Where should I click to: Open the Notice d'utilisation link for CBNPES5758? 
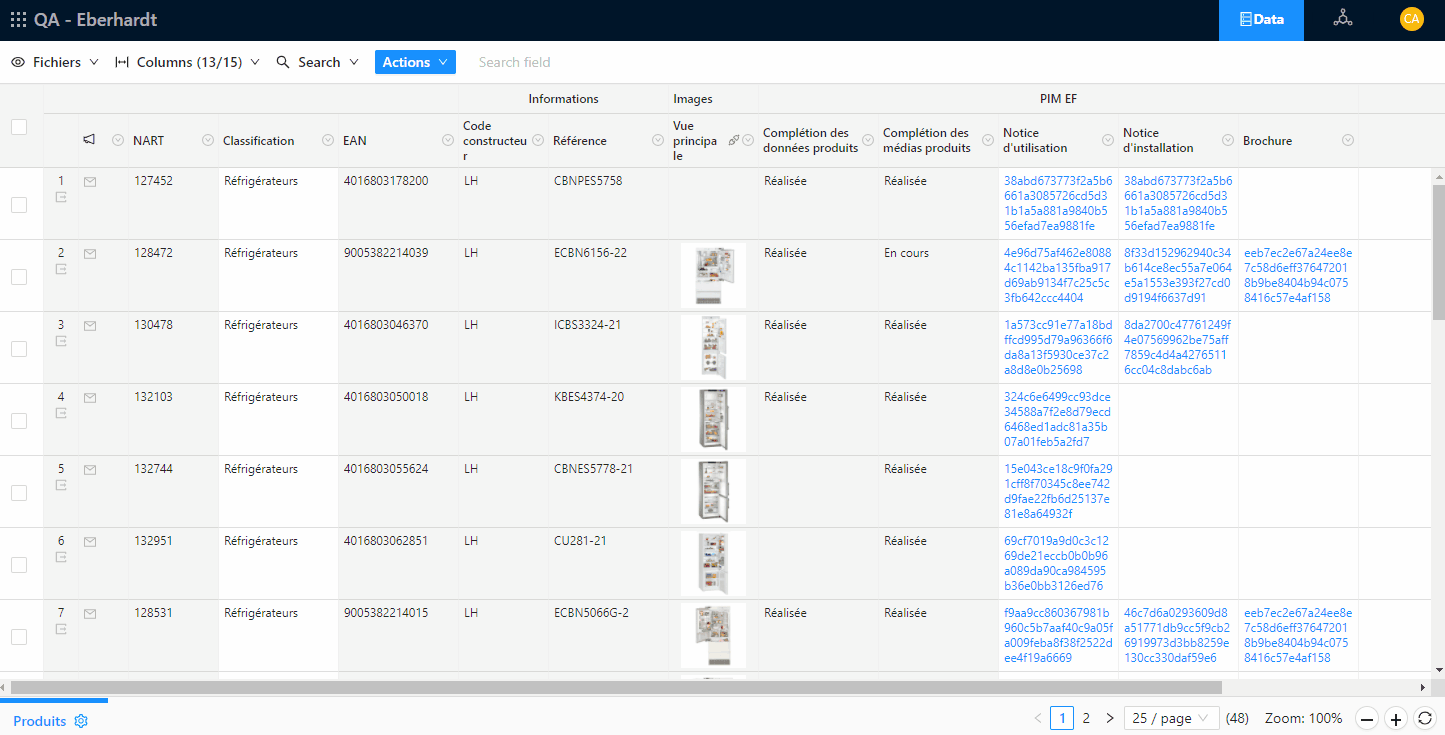1059,204
